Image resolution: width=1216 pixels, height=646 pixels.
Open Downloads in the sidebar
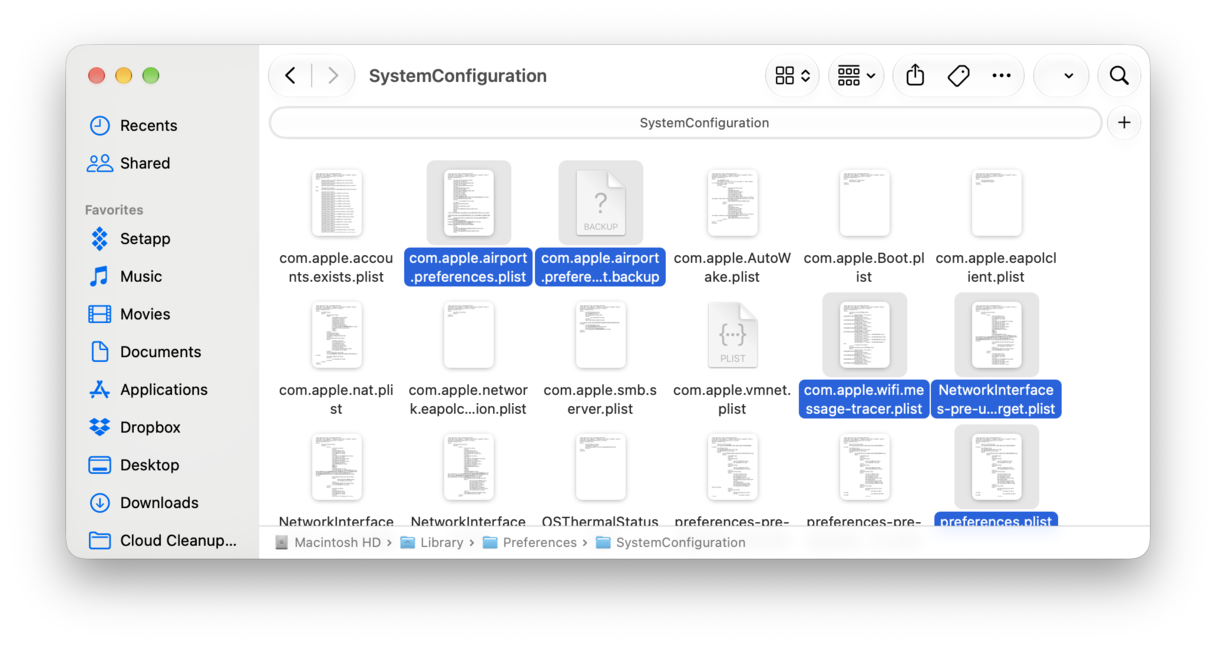[x=159, y=503]
